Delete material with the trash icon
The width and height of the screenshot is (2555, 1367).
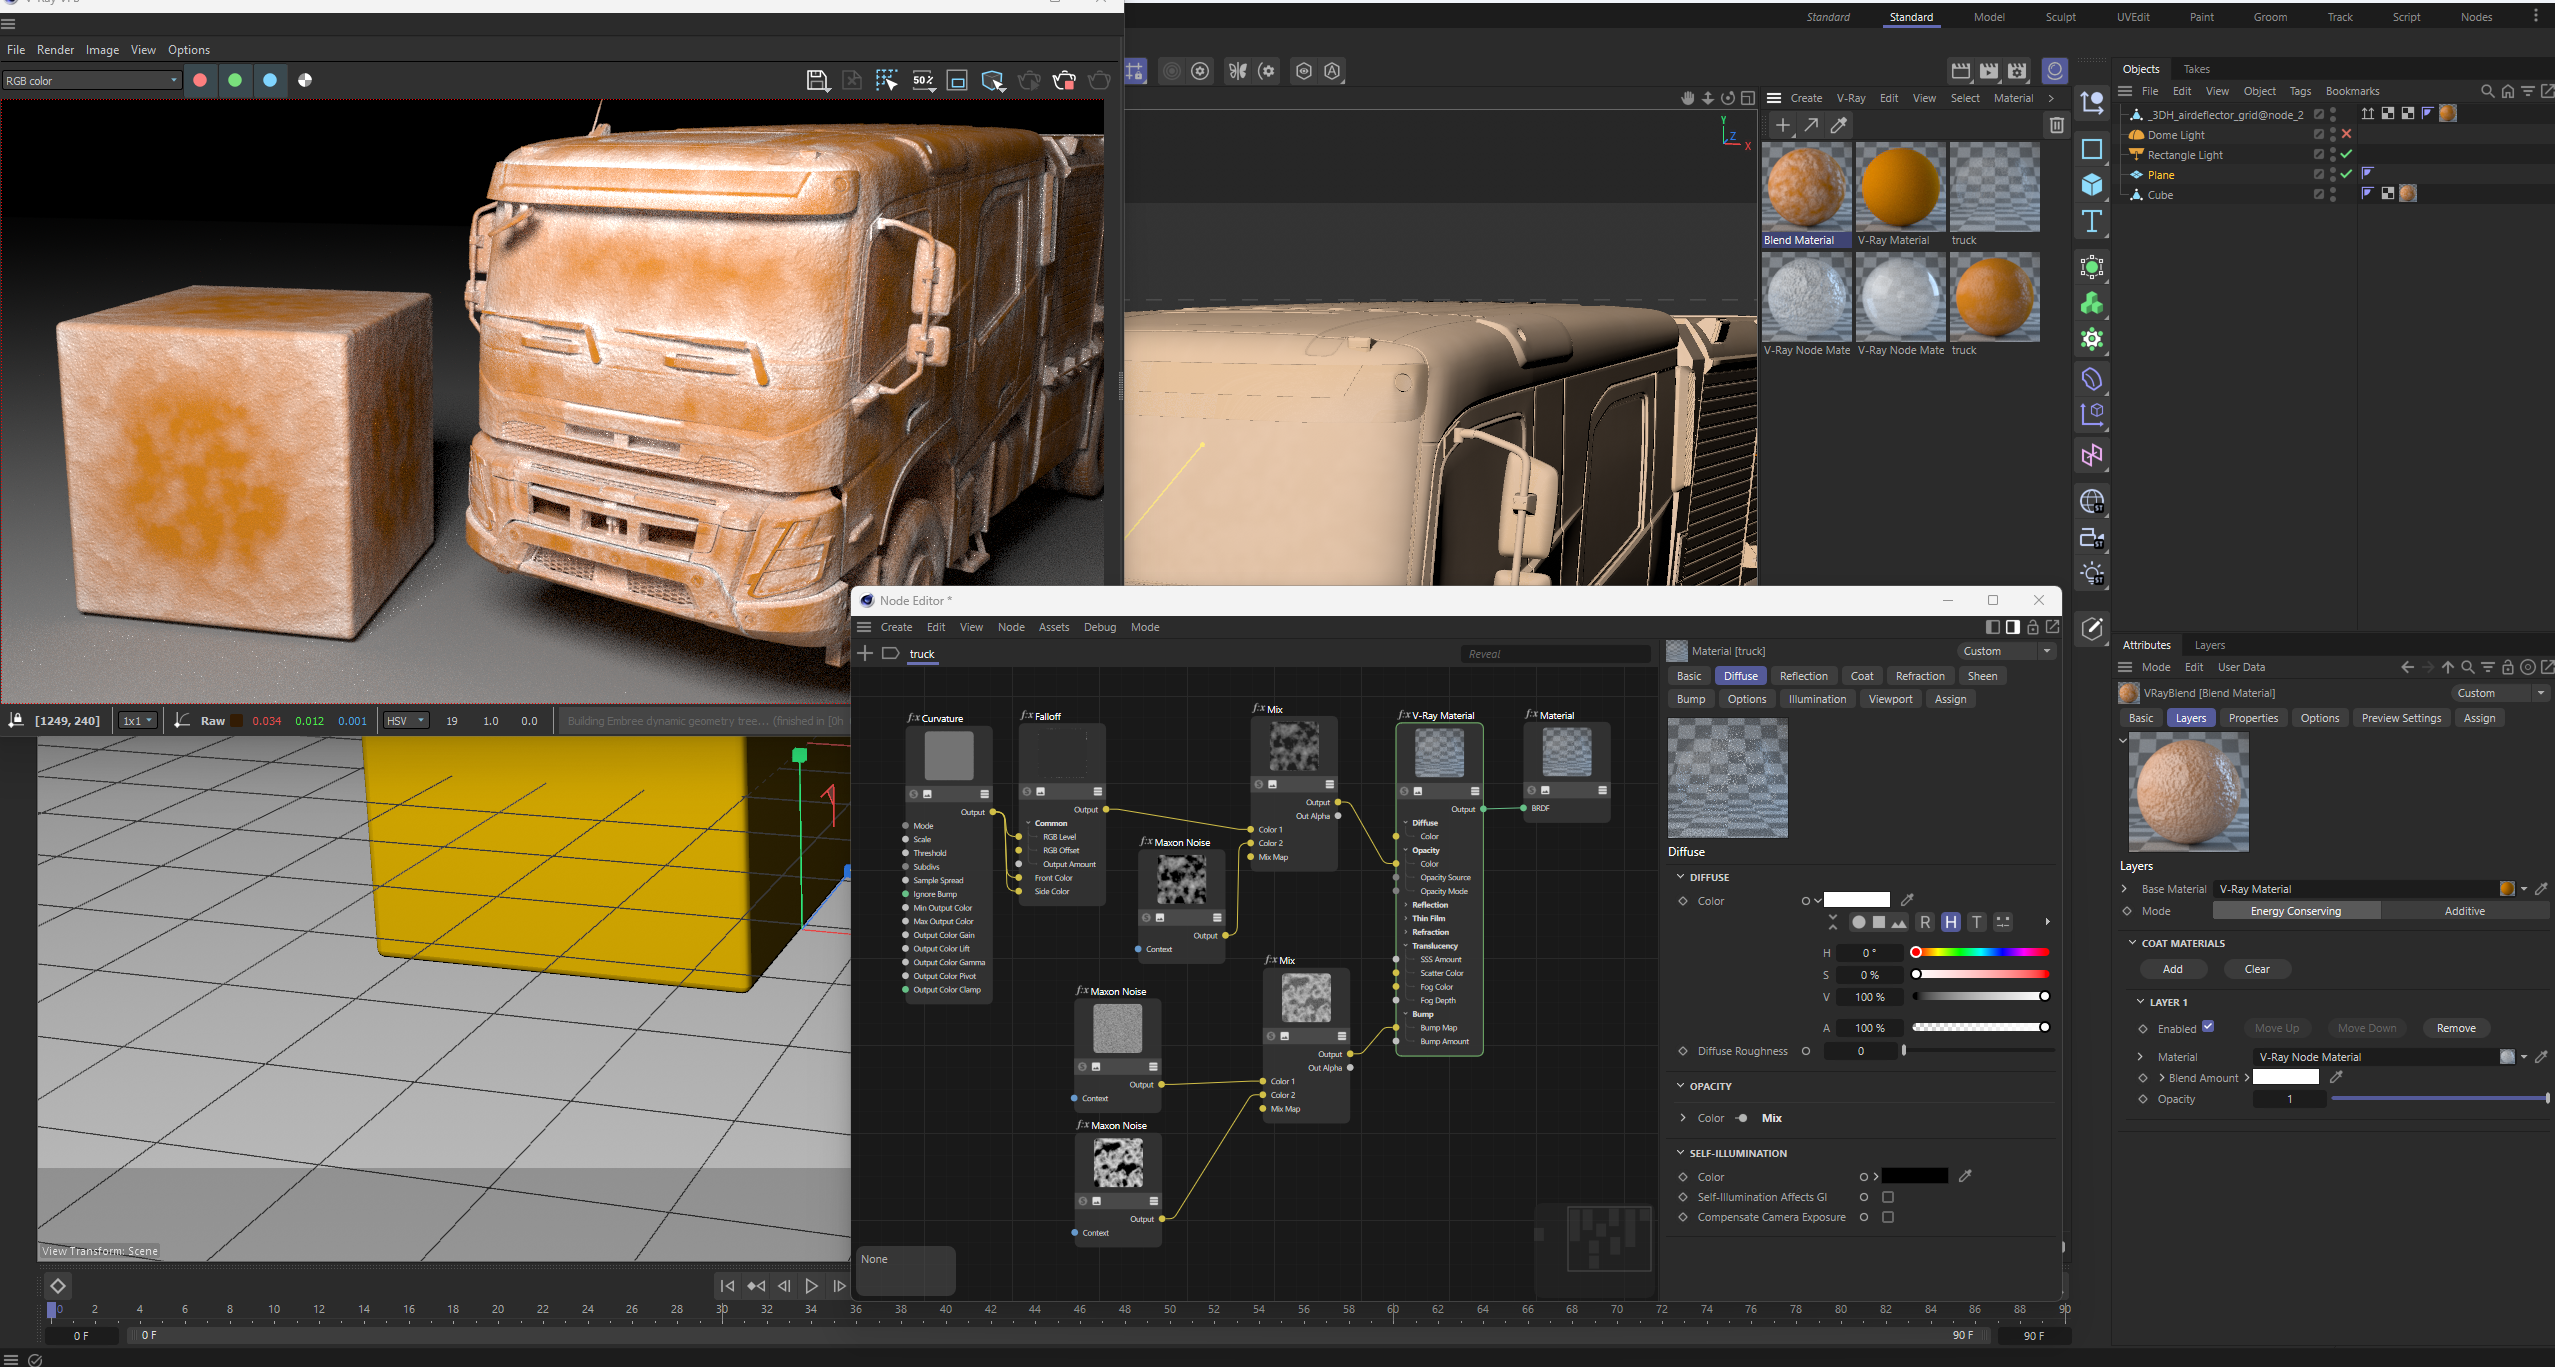click(2056, 125)
